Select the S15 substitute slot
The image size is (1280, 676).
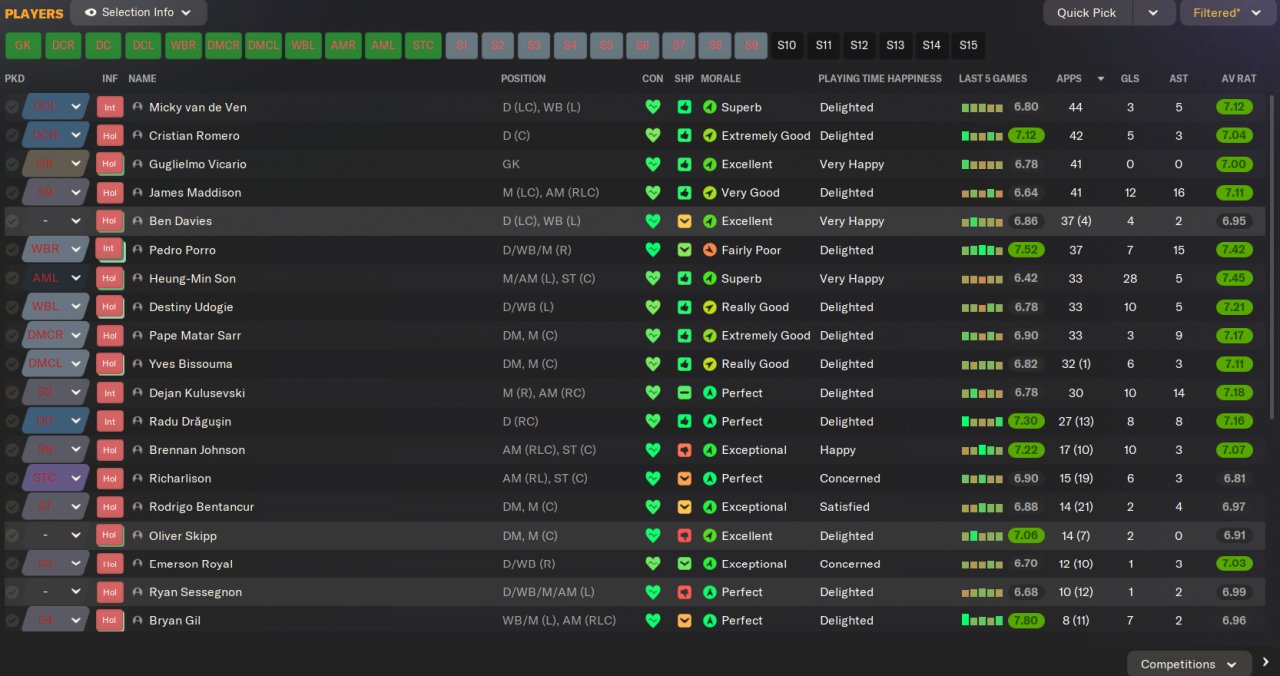(968, 45)
